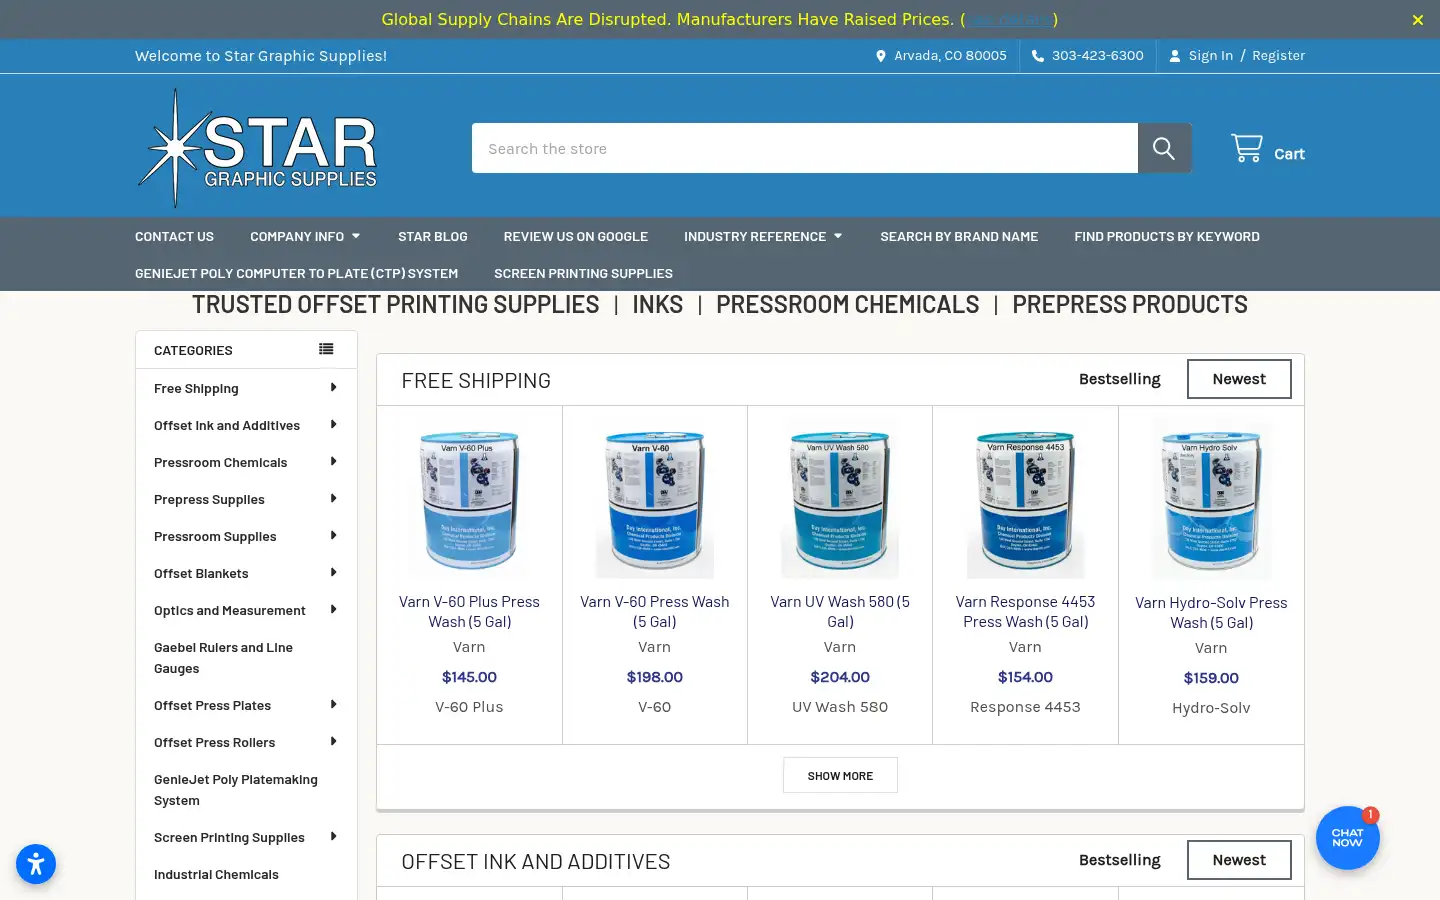This screenshot has width=1440, height=900.
Task: Close the supply chain announcement banner
Action: coord(1417,20)
